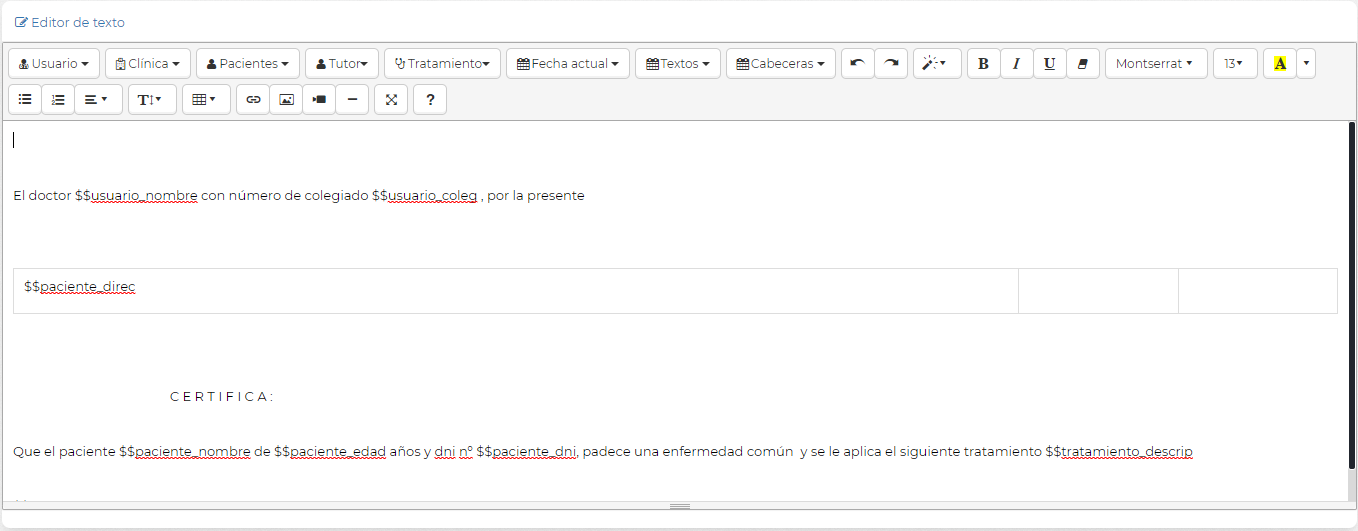This screenshot has width=1358, height=531.
Task: Toggle bold formatting
Action: (x=983, y=64)
